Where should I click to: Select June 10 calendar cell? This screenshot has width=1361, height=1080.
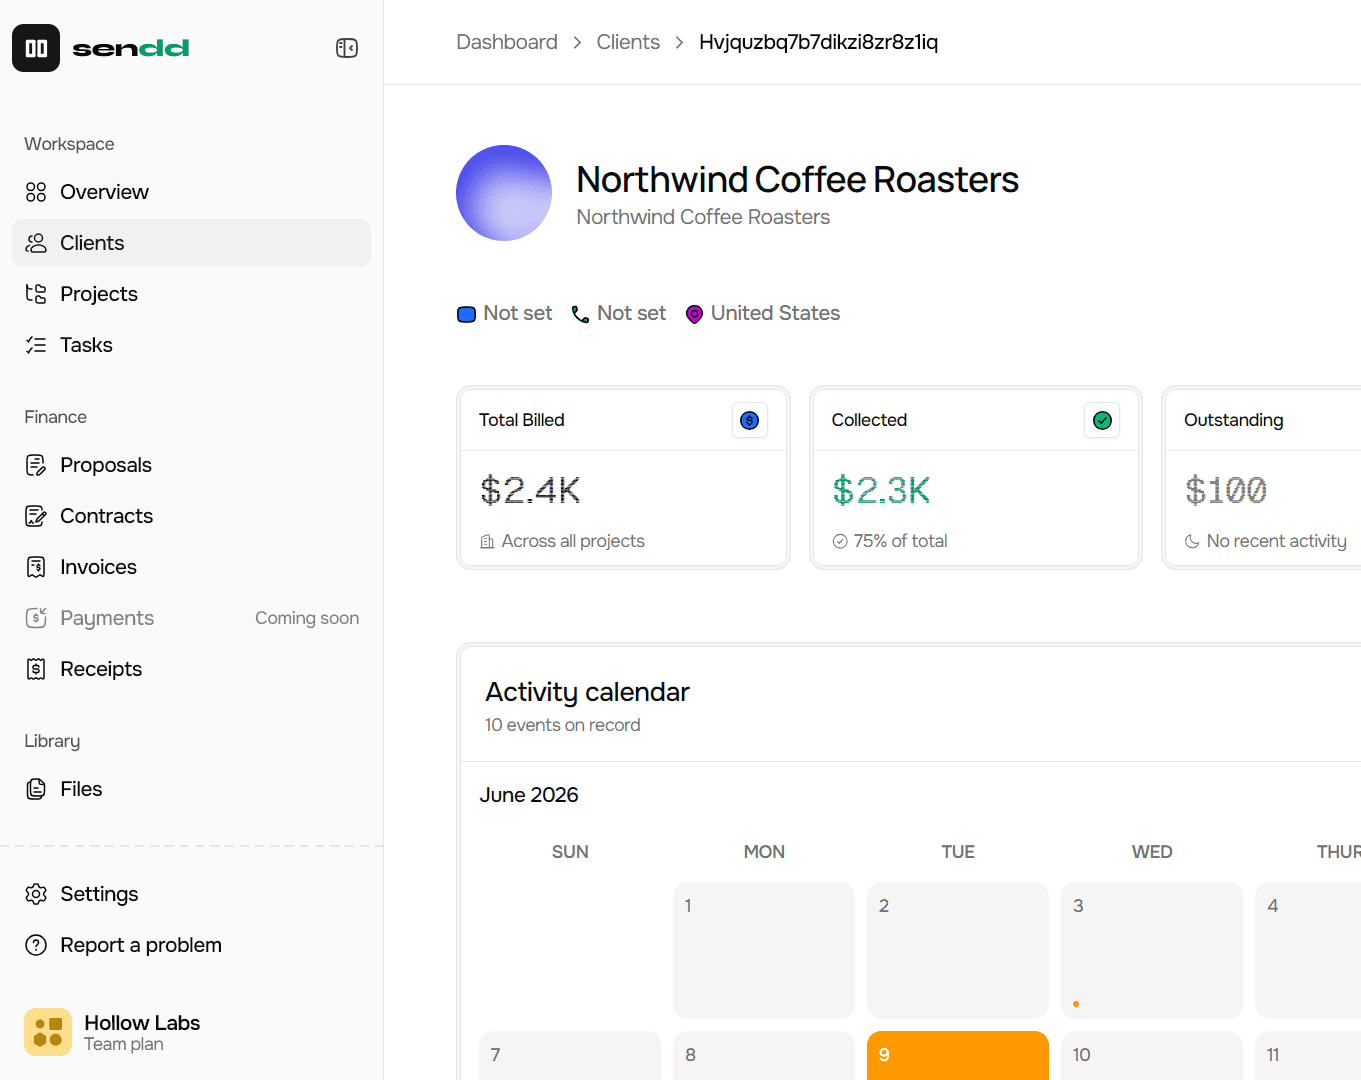(x=1152, y=1055)
